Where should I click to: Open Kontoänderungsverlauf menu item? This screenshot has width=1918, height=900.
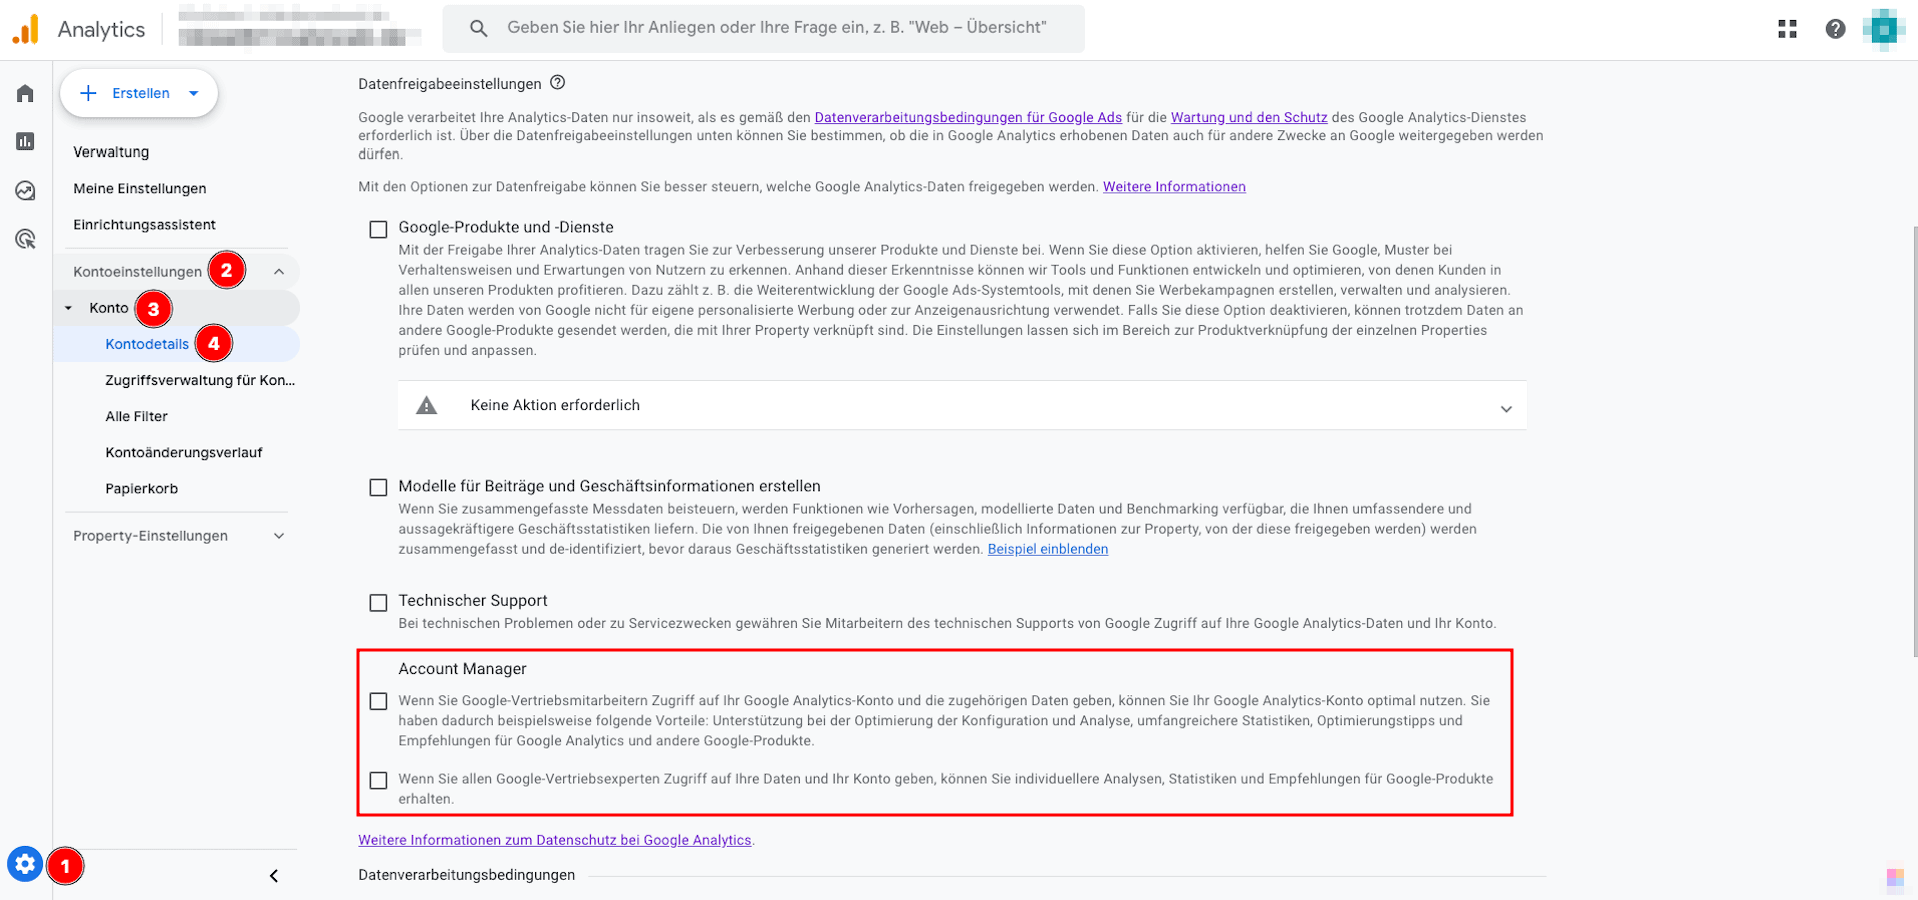point(184,452)
